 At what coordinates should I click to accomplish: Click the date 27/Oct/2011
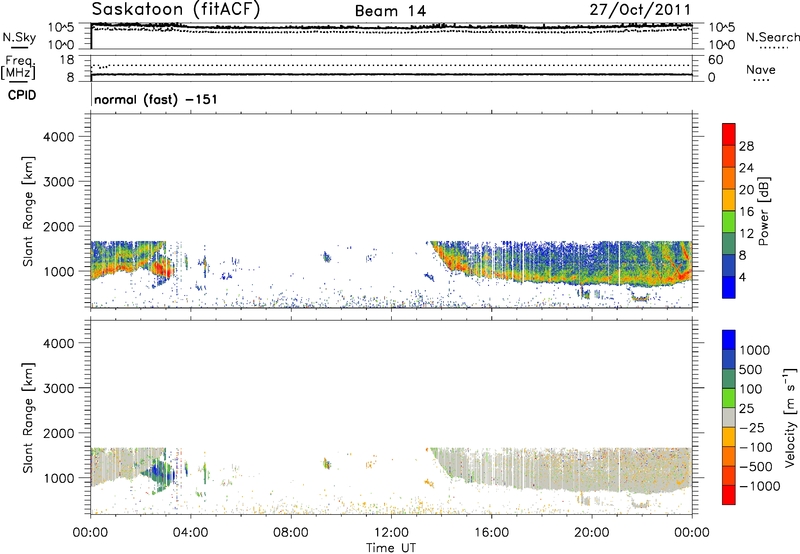[x=640, y=10]
